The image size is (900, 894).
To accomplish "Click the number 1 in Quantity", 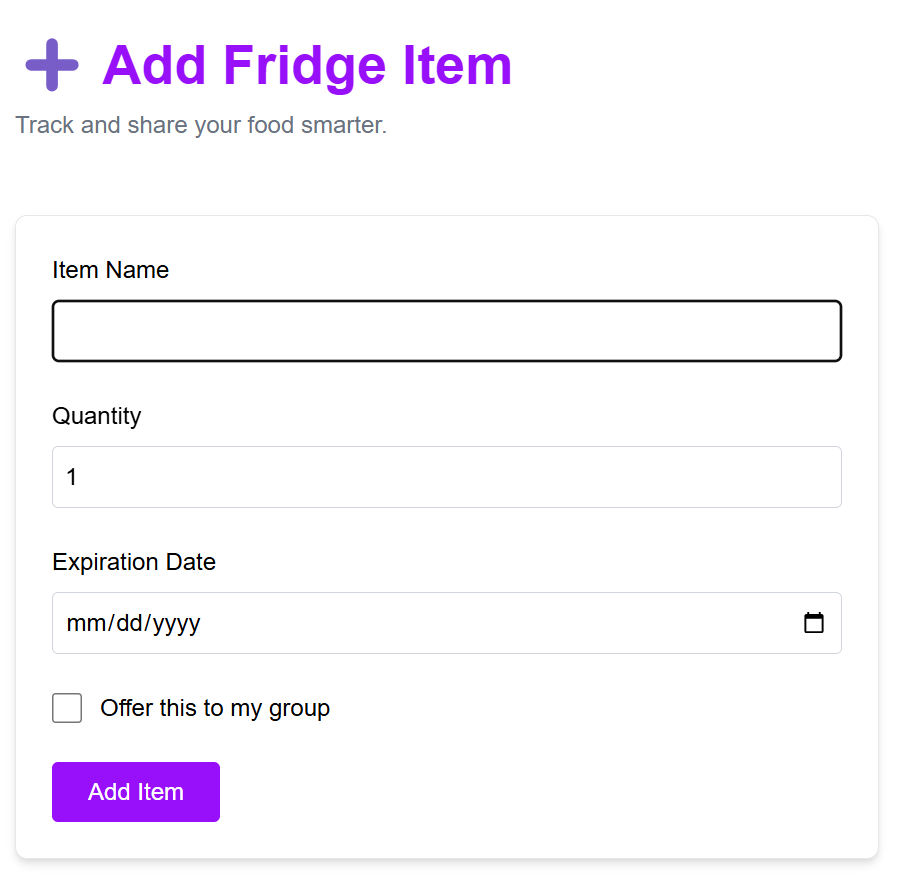I will [x=72, y=478].
